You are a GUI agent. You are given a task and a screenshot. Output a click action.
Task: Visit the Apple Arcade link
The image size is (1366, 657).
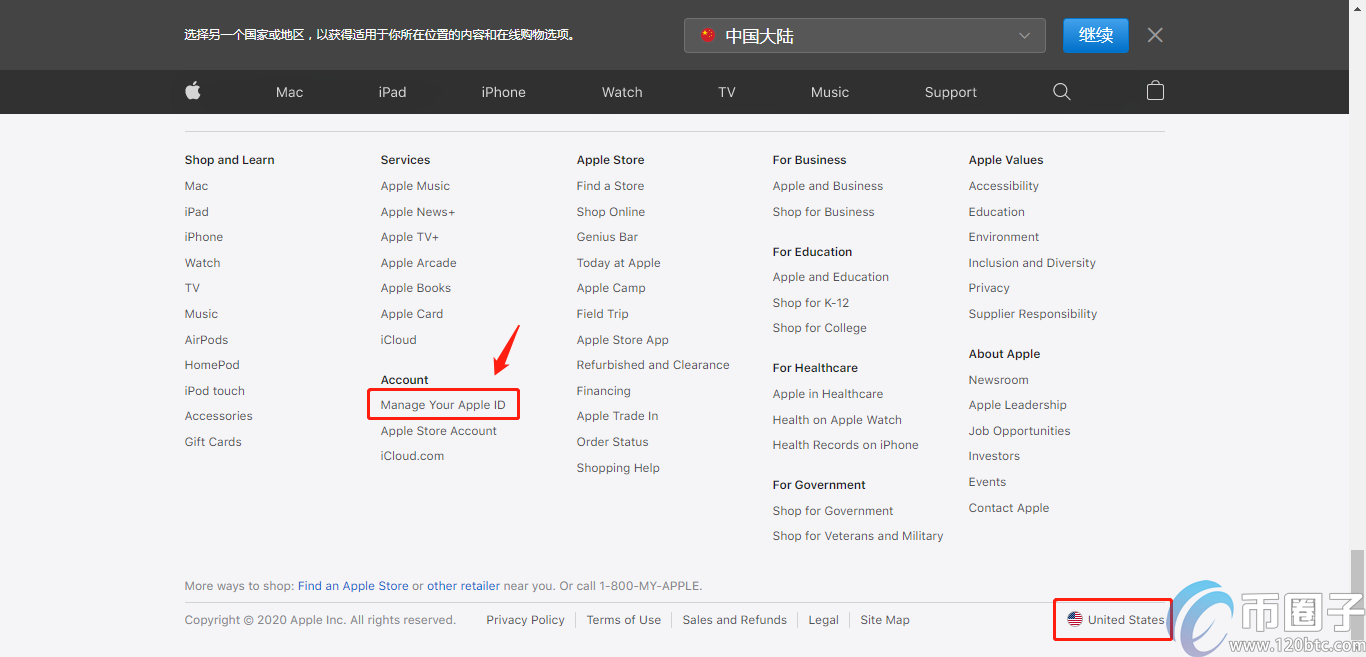point(419,263)
